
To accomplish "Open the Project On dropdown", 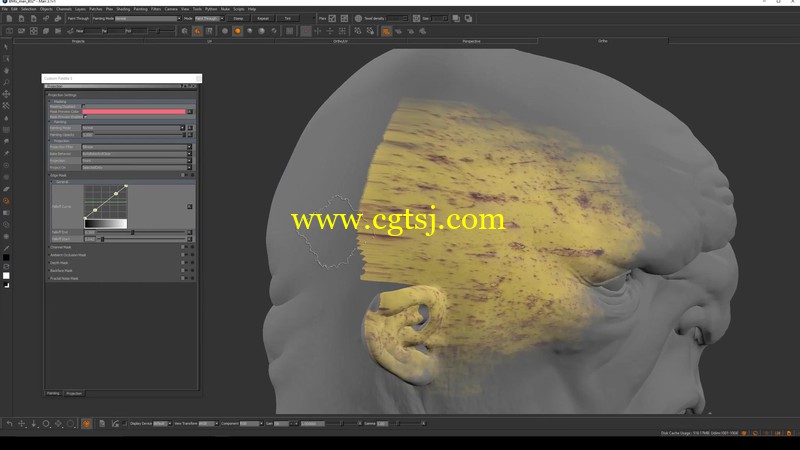I will coord(137,167).
